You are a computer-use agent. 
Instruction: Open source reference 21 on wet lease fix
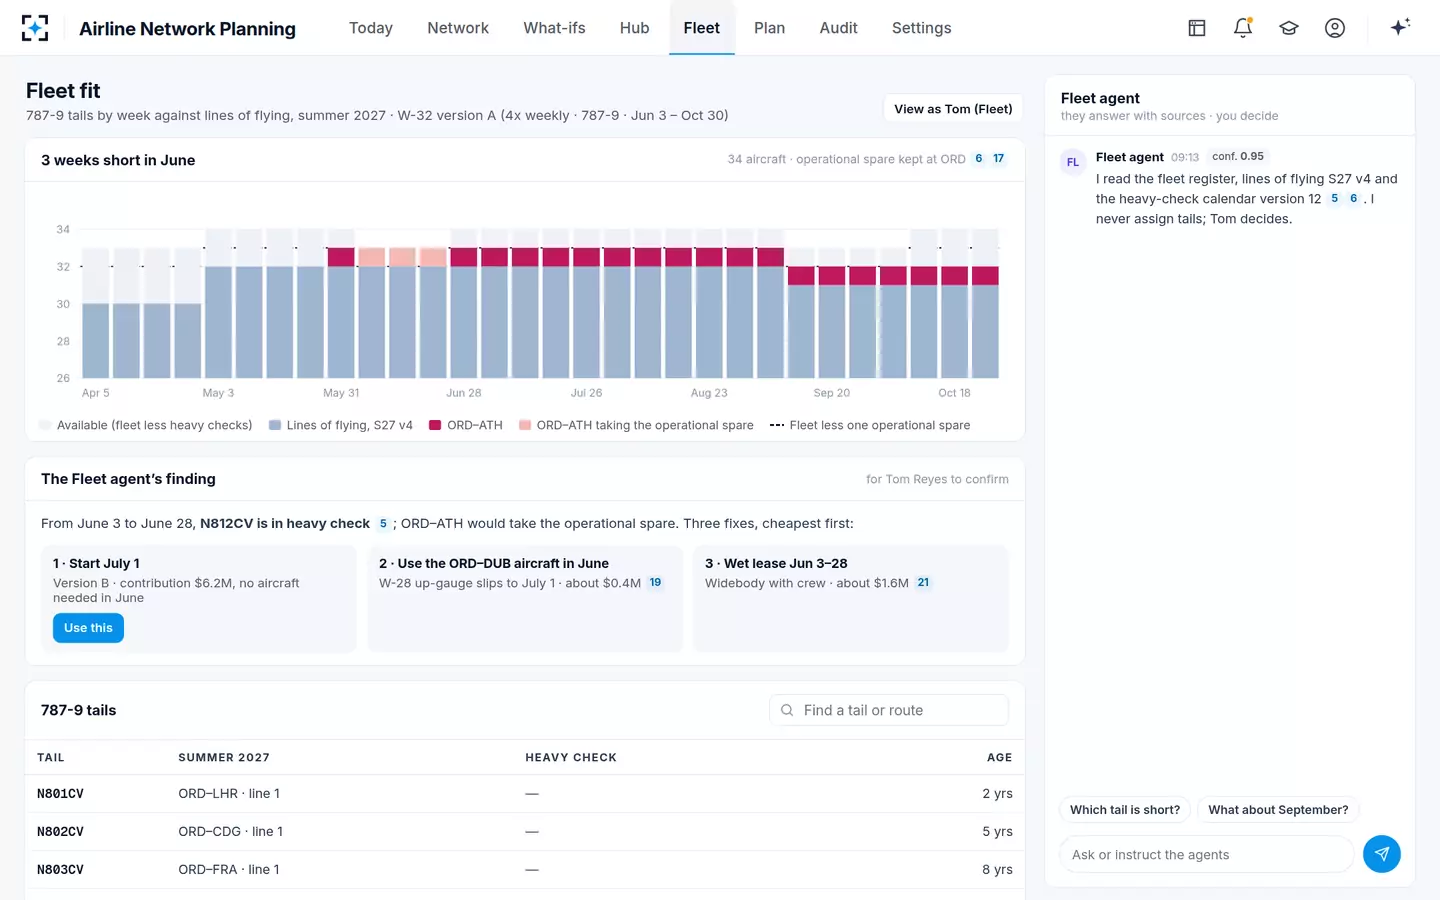click(923, 583)
